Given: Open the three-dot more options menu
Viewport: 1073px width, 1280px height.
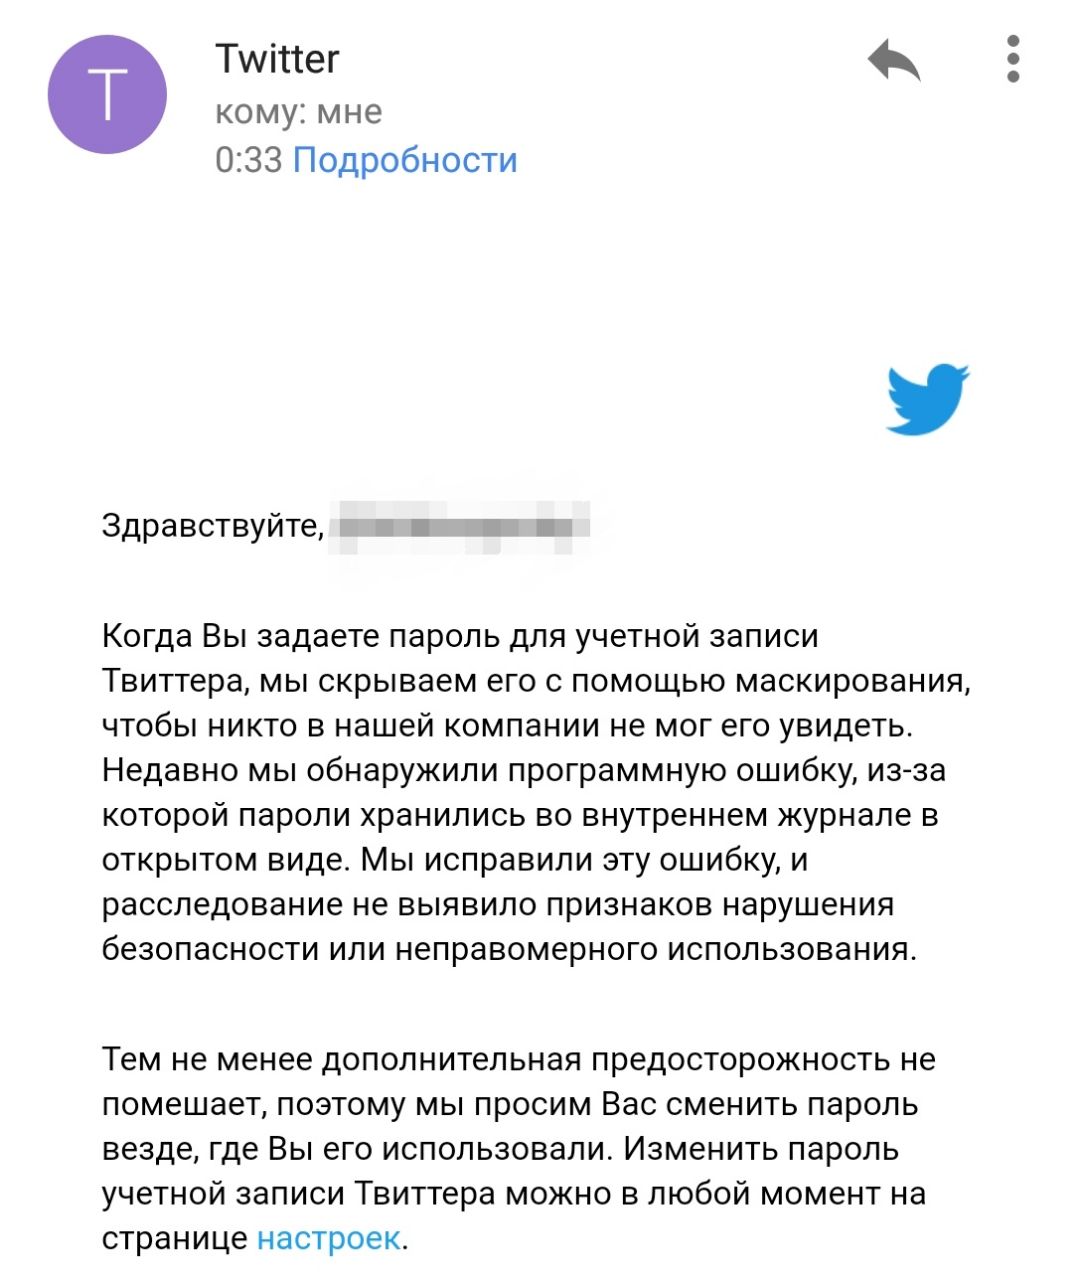Looking at the screenshot, I should pyautogui.click(x=1013, y=59).
